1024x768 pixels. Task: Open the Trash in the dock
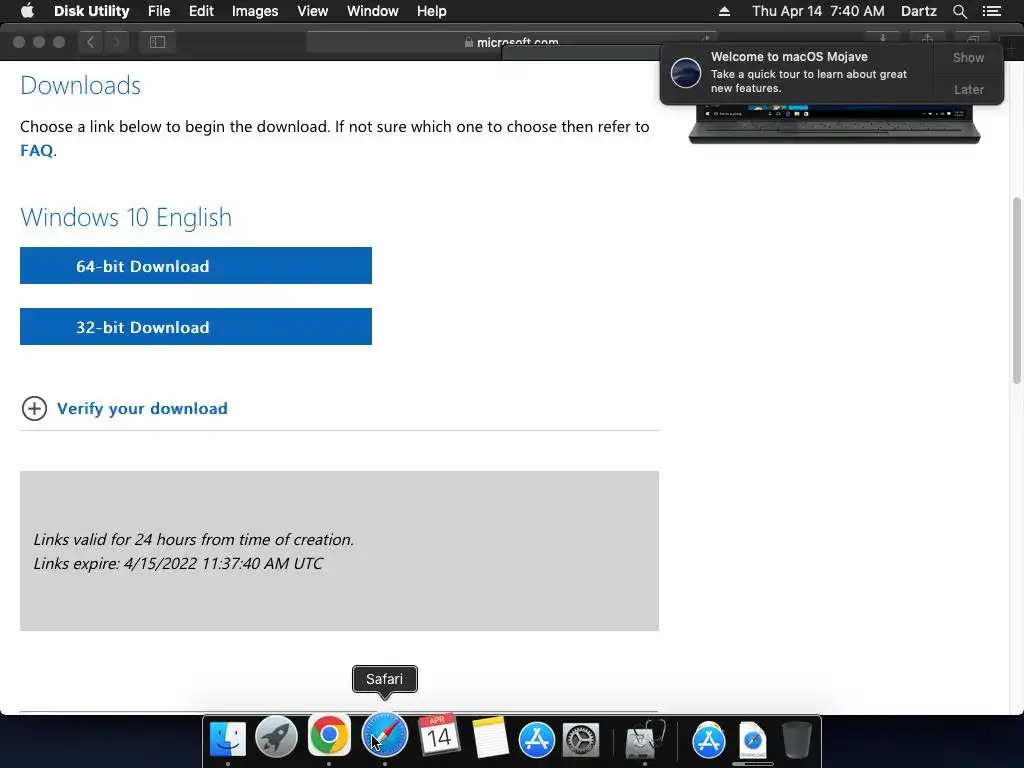tap(797, 739)
